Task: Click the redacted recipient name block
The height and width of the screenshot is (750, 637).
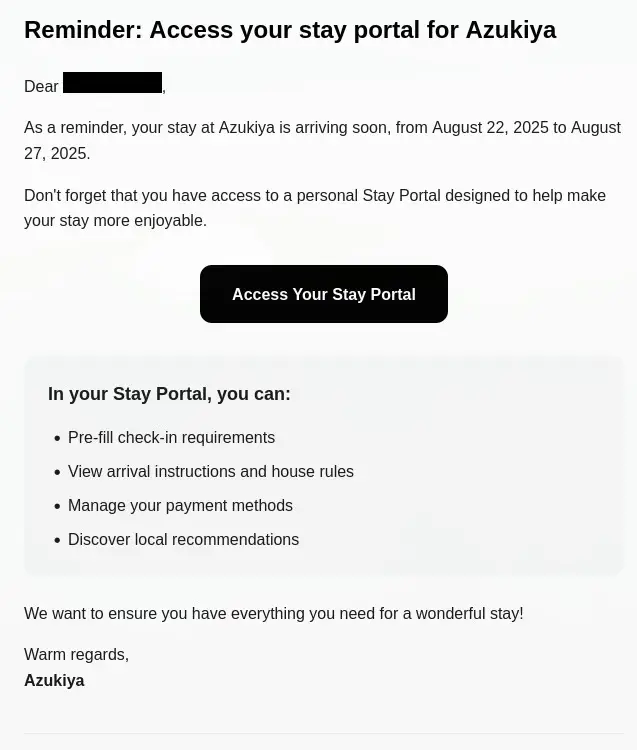Action: tap(112, 83)
